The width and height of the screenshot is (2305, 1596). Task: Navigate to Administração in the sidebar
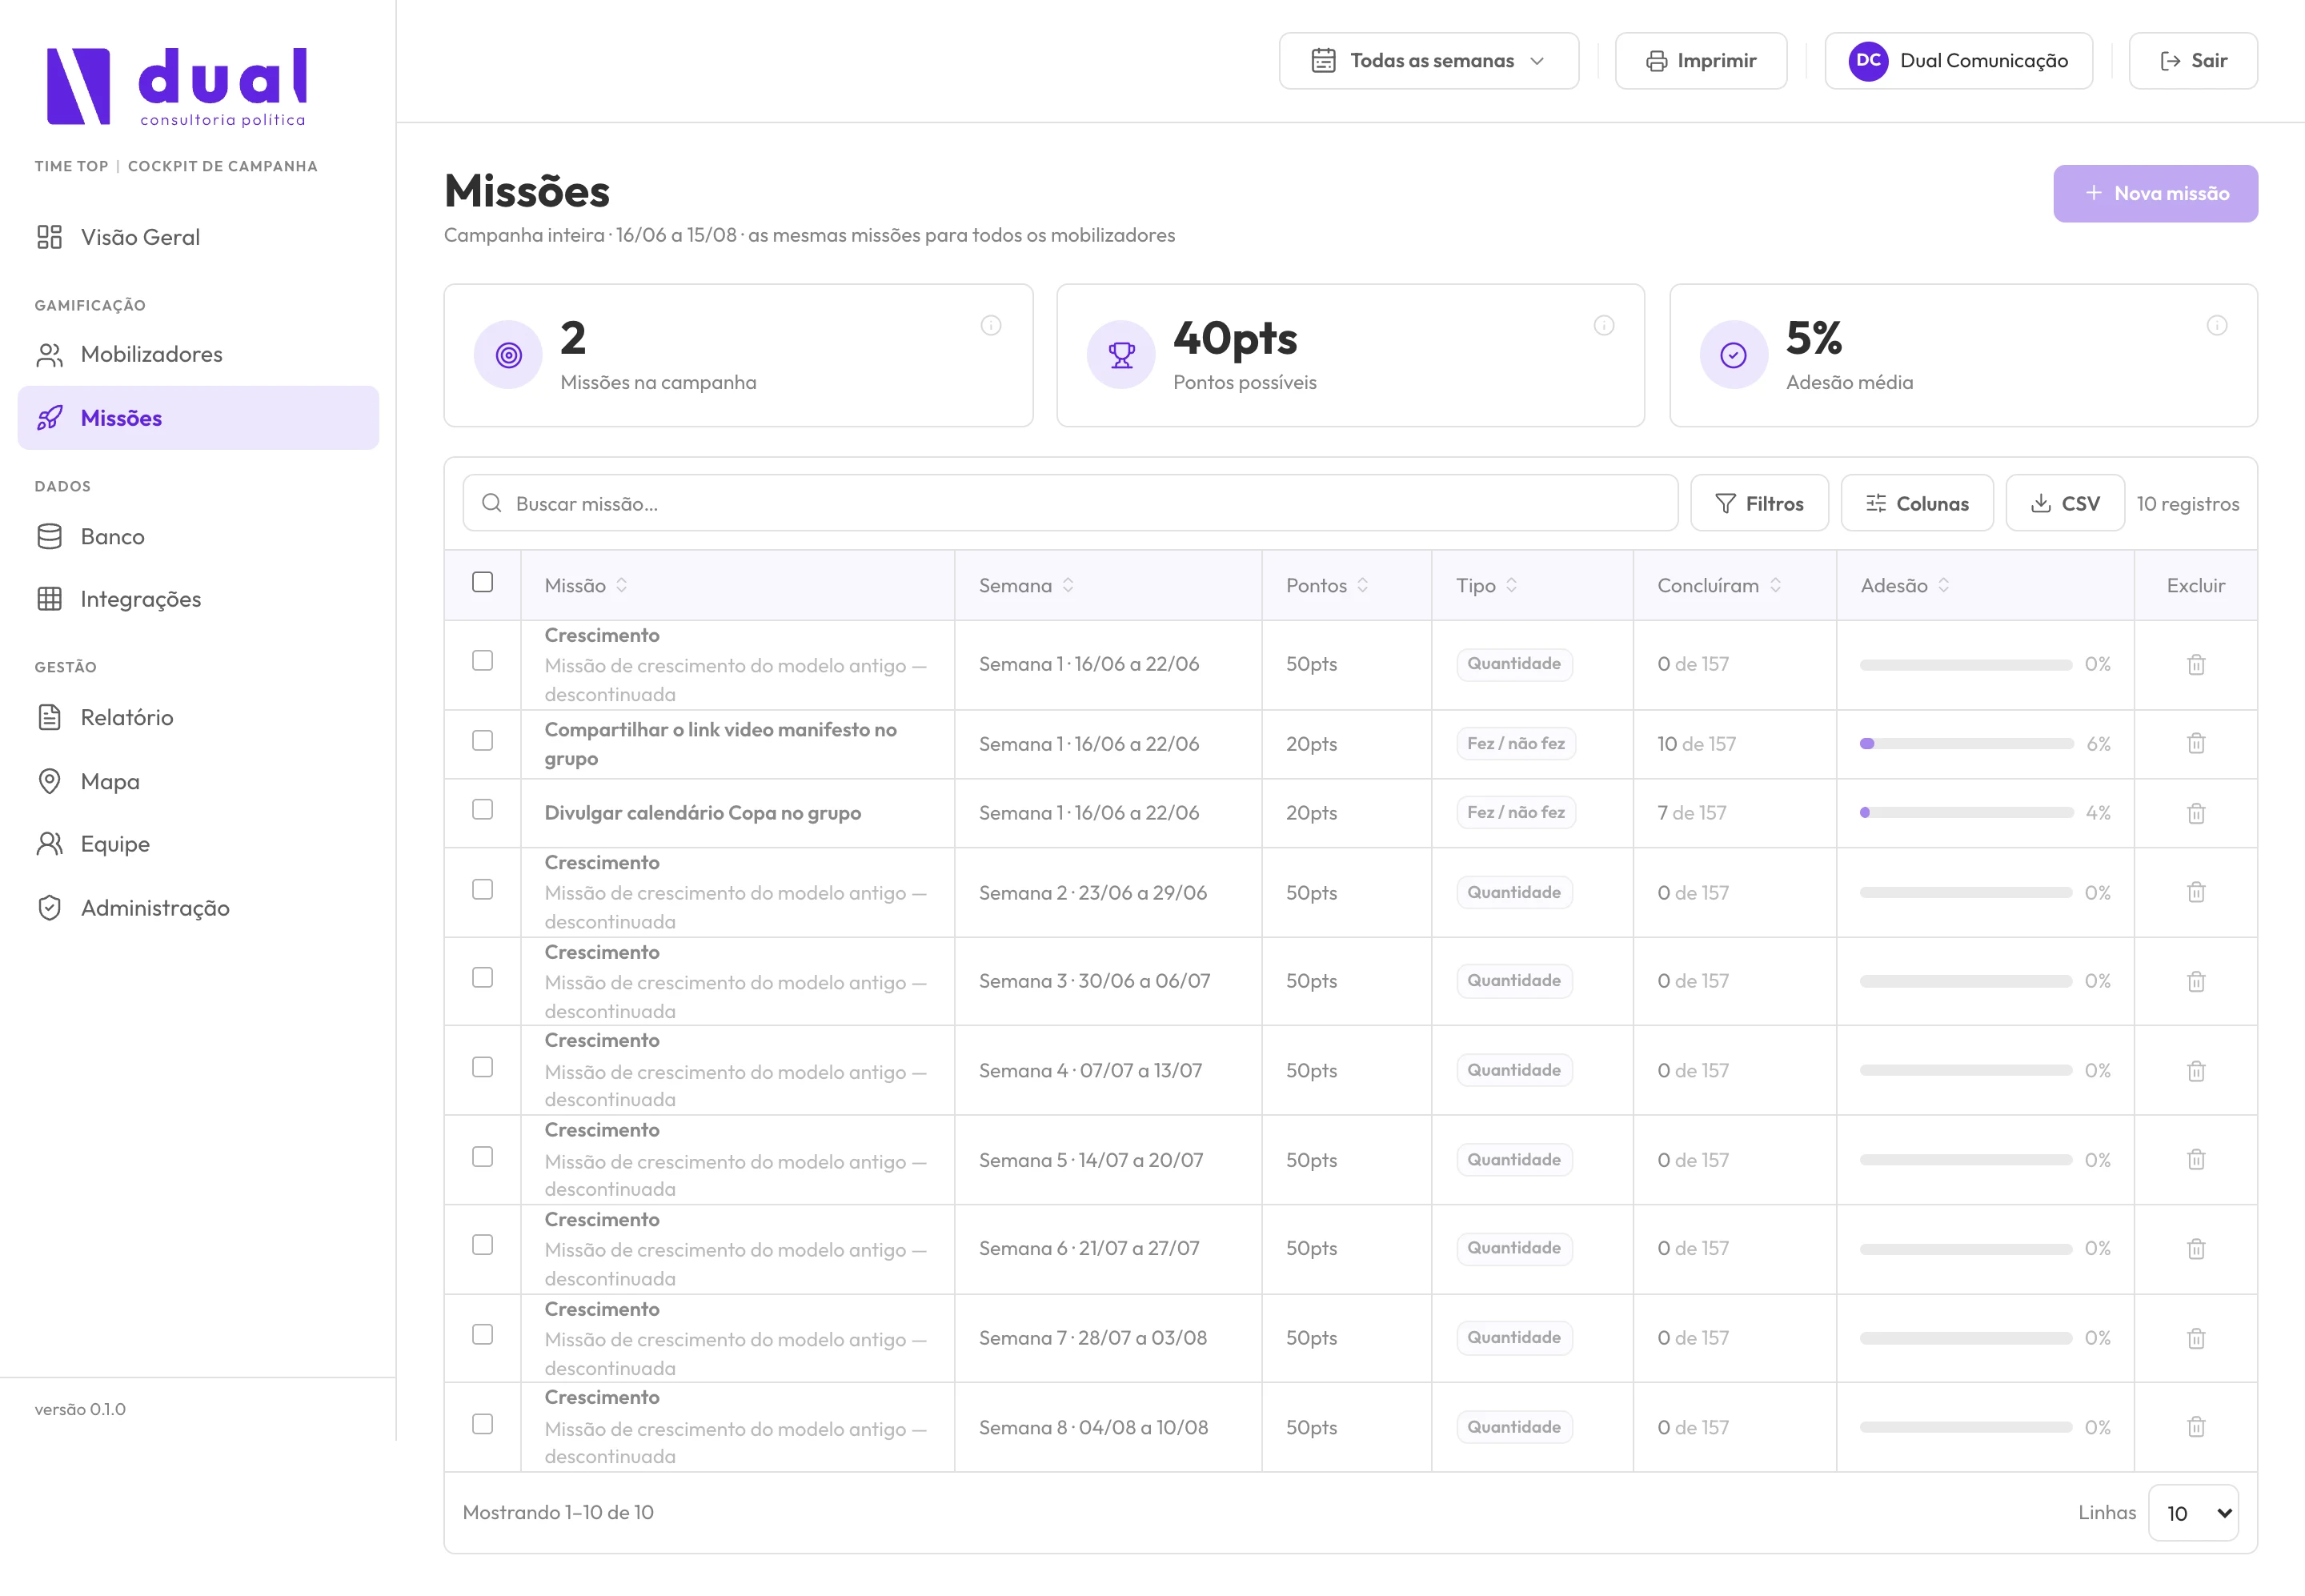click(x=198, y=908)
